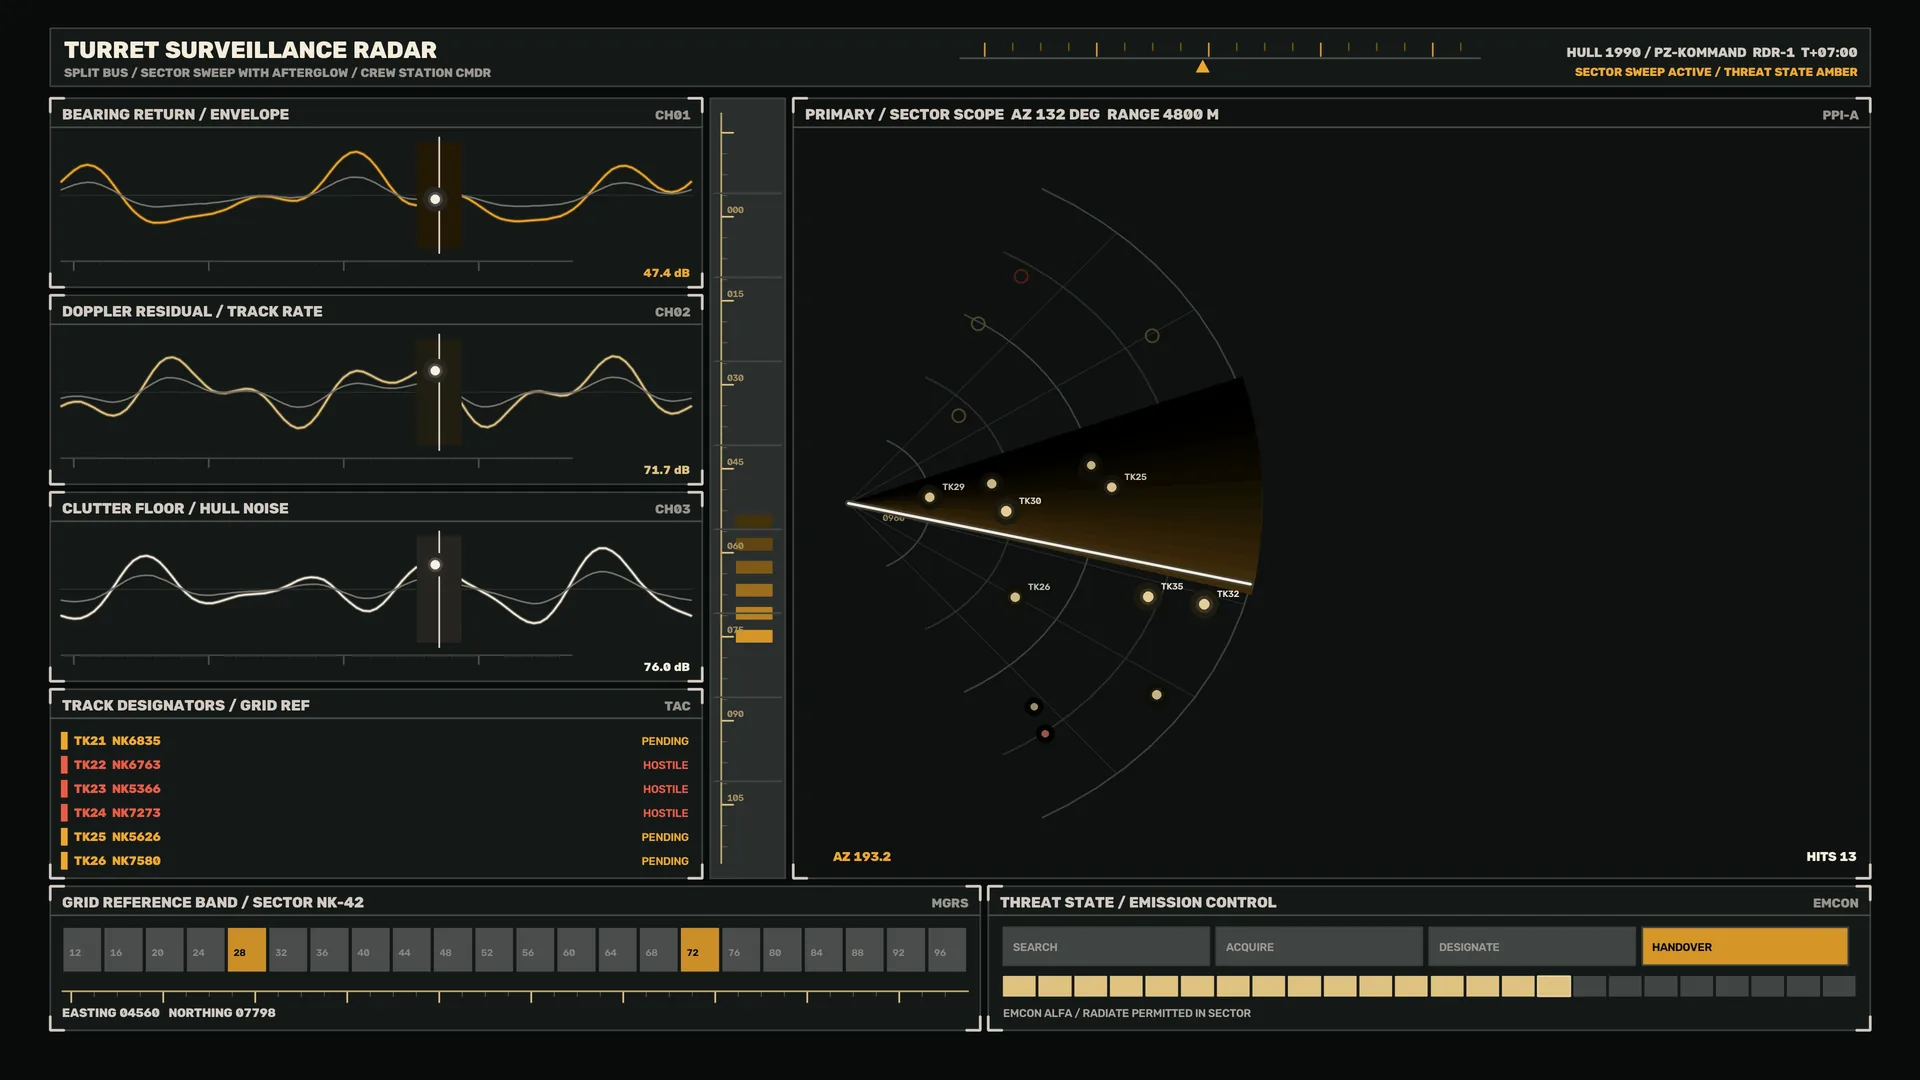Select grid band cell 48

click(452, 951)
